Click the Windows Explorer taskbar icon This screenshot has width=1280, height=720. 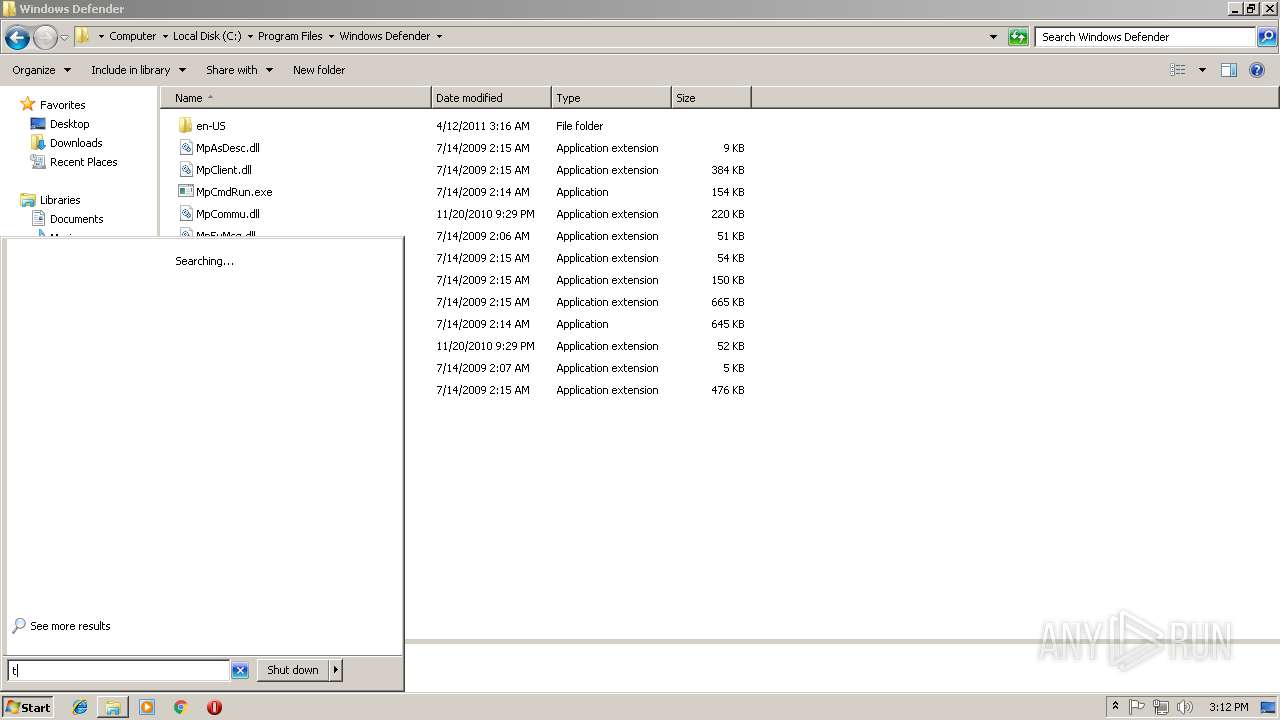pyautogui.click(x=113, y=707)
